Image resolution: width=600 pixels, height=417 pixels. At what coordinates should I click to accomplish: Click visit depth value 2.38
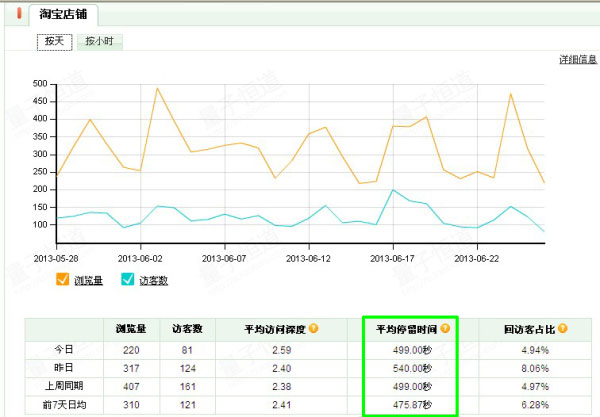(282, 386)
